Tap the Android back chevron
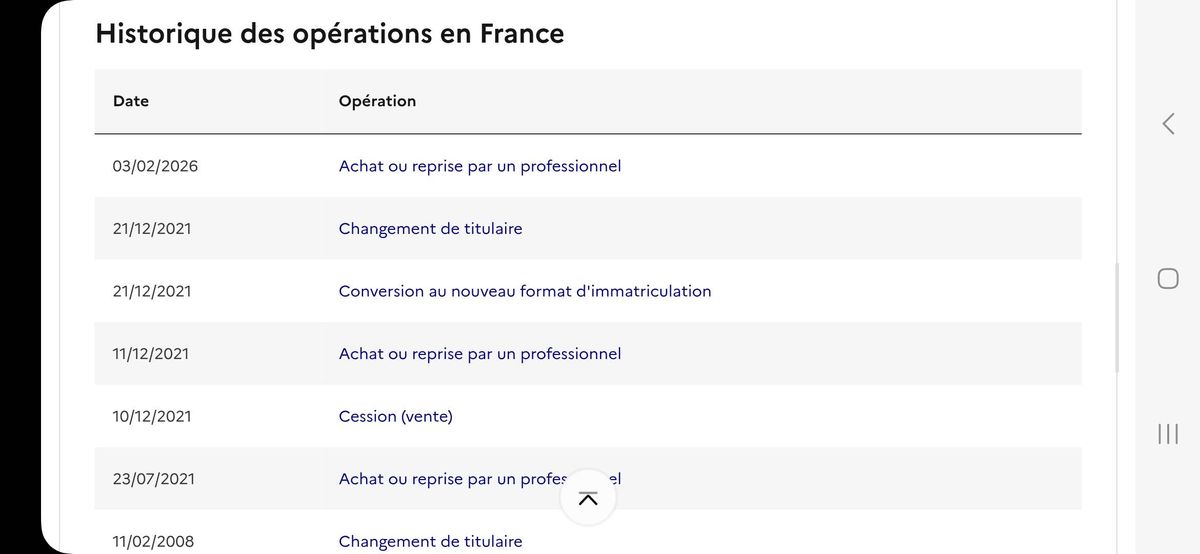 click(1168, 124)
